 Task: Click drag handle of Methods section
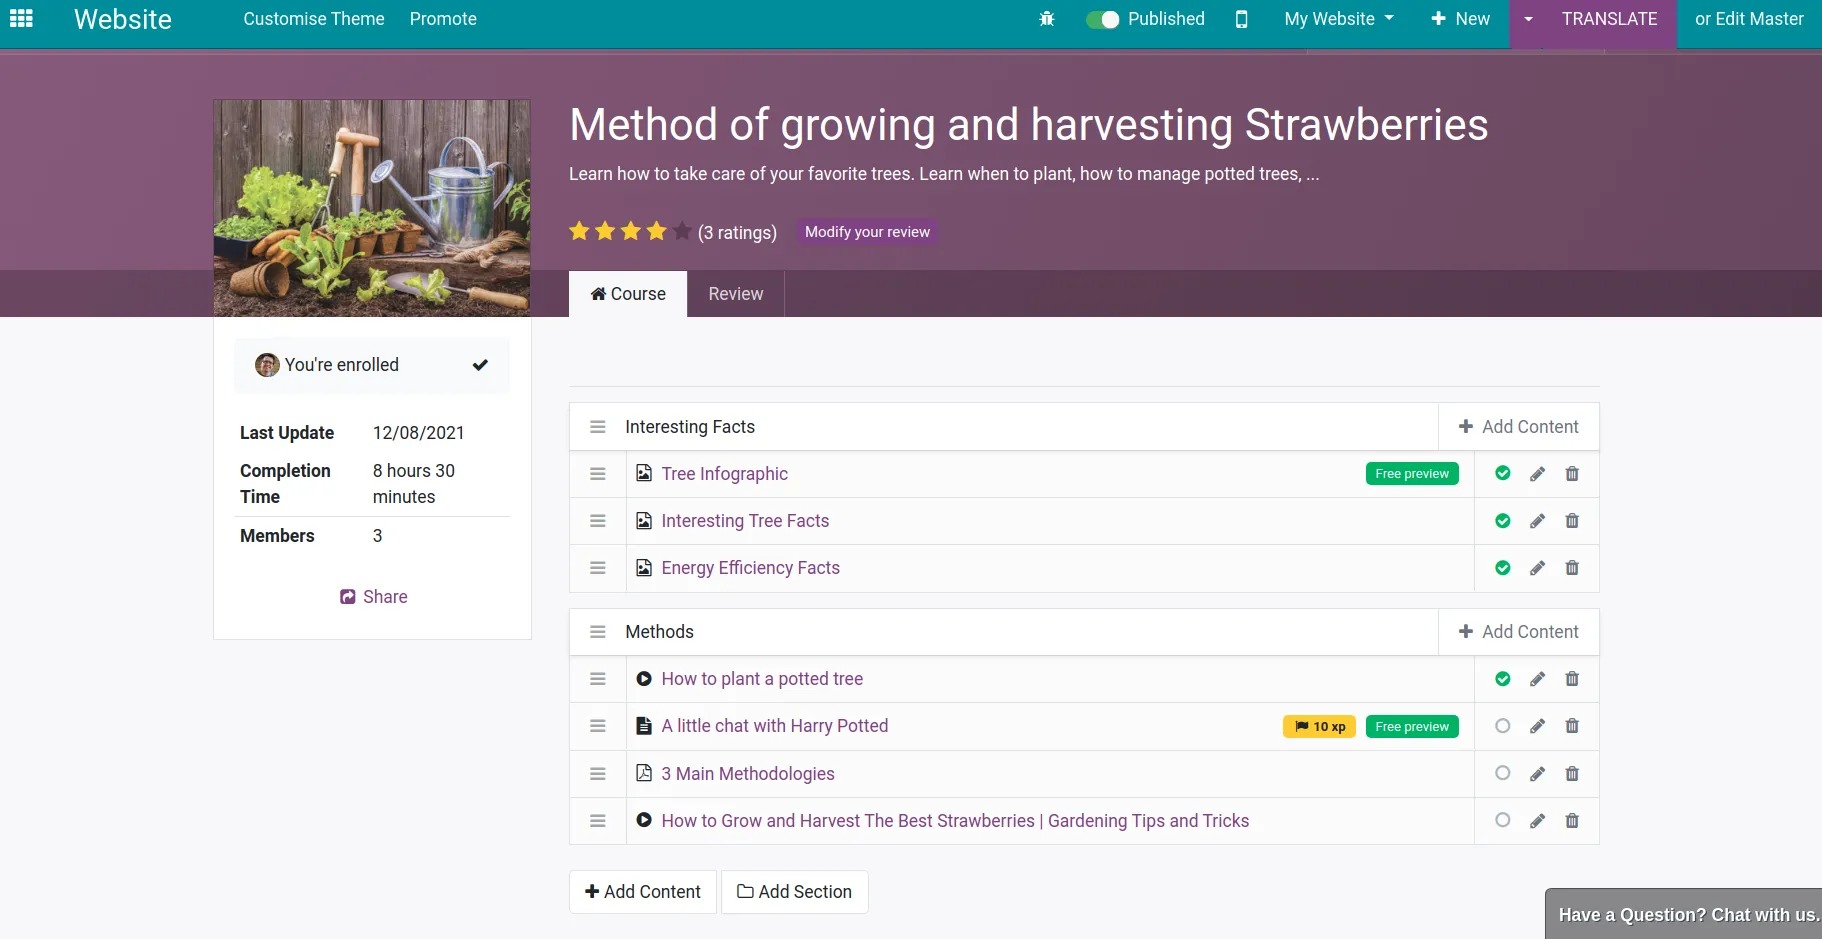pyautogui.click(x=598, y=632)
